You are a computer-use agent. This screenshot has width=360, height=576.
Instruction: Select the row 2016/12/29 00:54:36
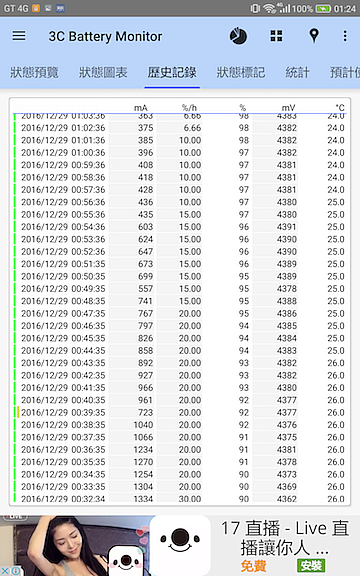[x=180, y=227]
